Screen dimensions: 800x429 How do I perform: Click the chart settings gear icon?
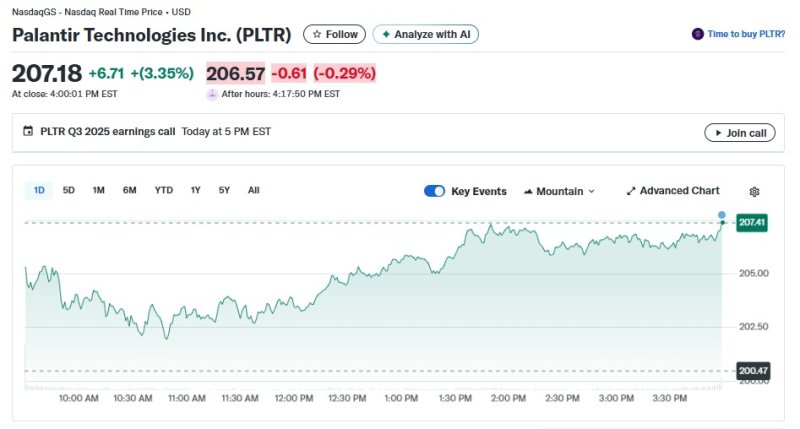click(754, 191)
